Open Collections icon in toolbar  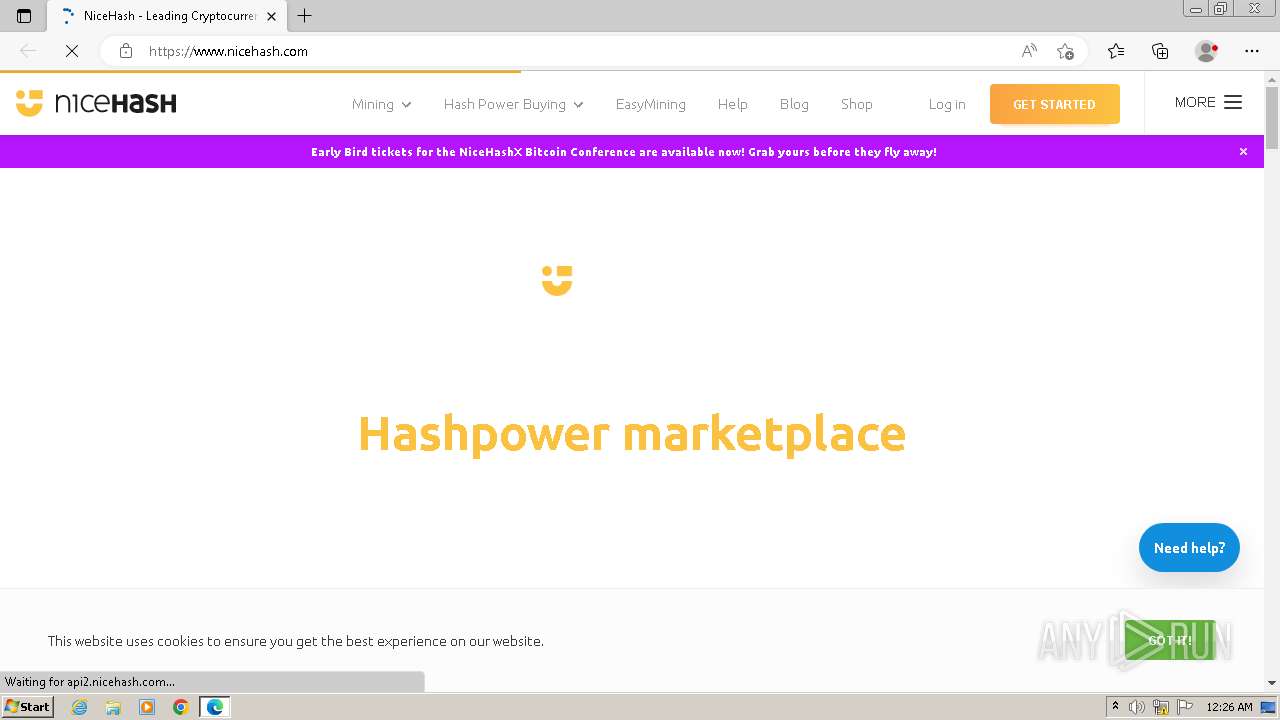1160,51
